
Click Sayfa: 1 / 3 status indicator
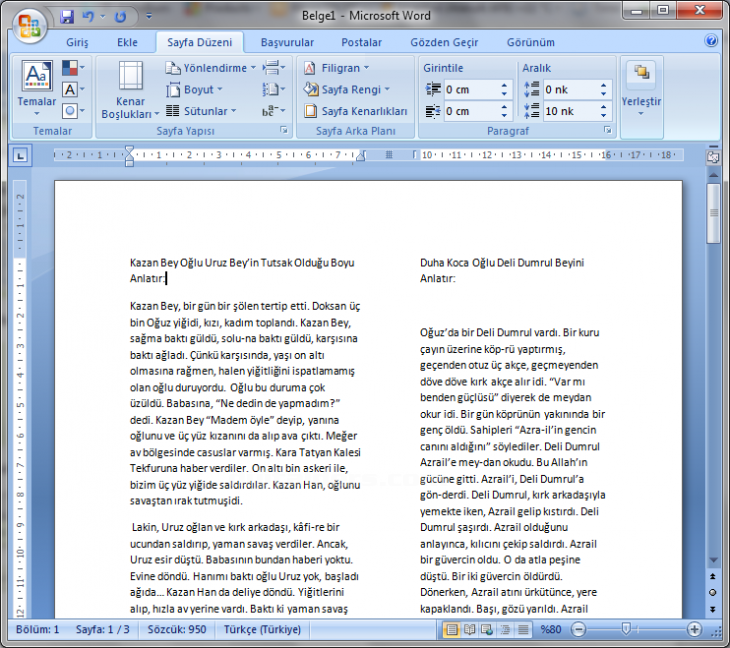pos(102,629)
